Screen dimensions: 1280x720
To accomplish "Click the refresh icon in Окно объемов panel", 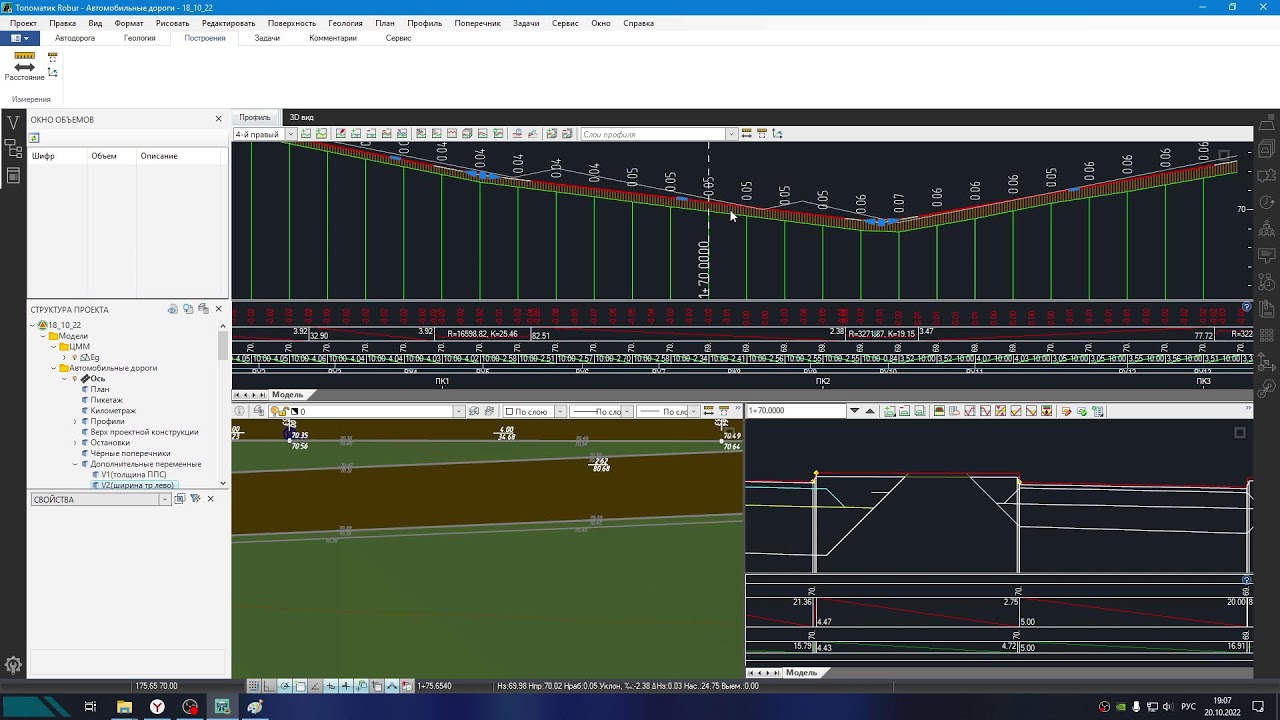I will point(34,138).
